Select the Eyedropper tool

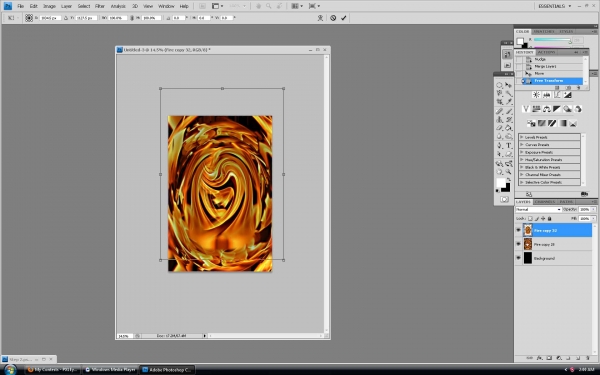click(x=509, y=102)
